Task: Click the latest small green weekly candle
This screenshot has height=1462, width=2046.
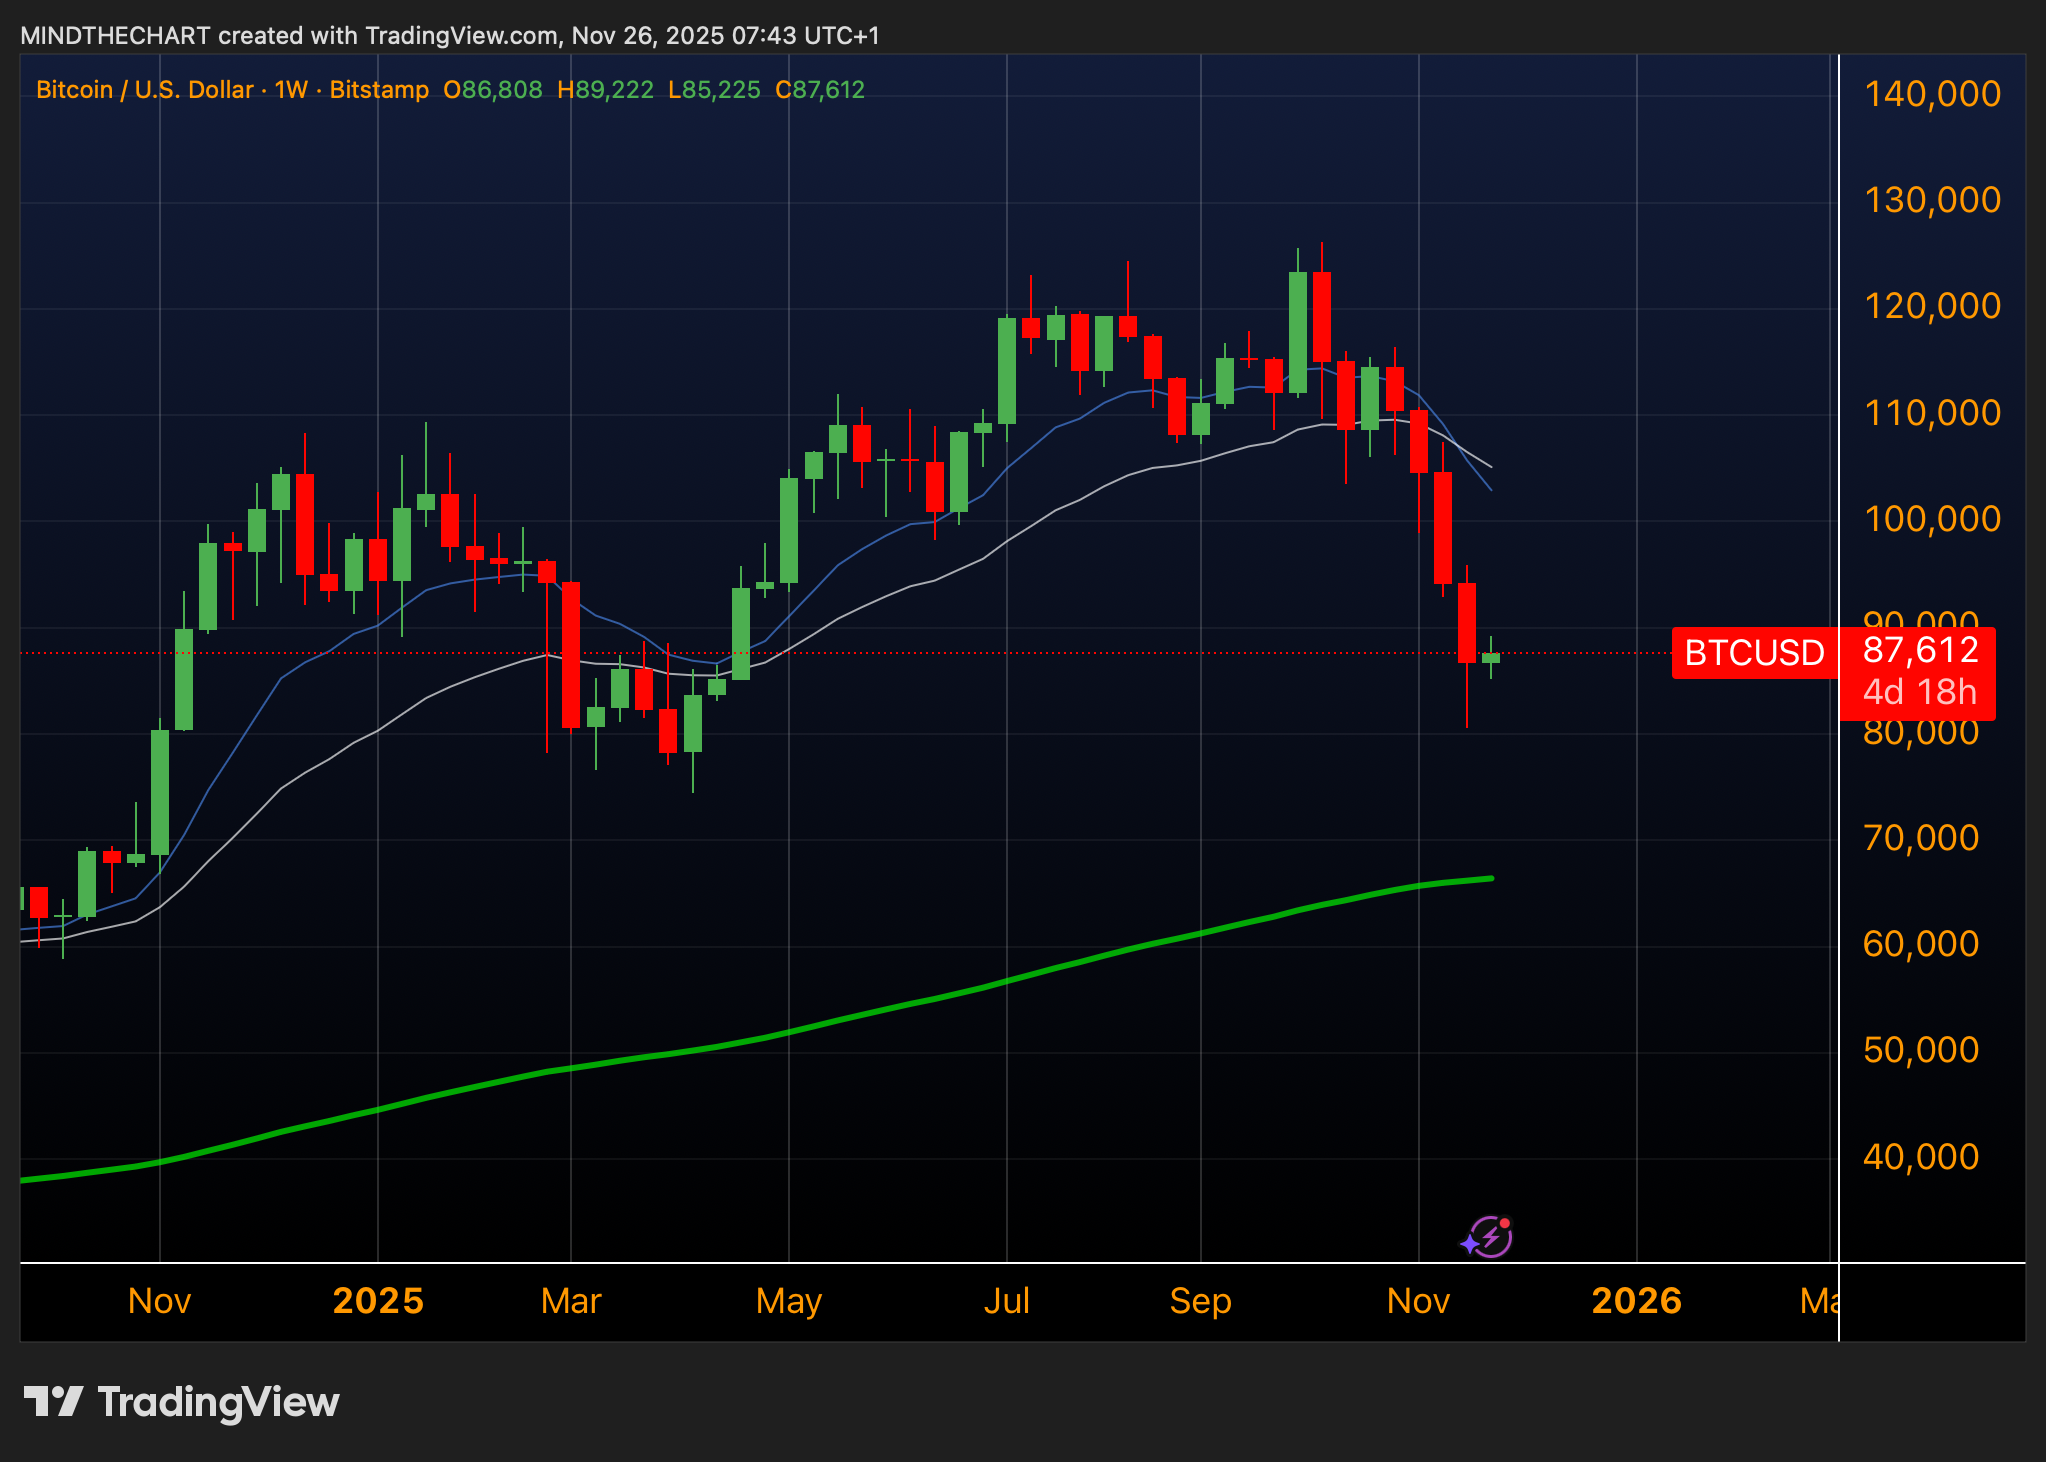Action: (x=1491, y=657)
